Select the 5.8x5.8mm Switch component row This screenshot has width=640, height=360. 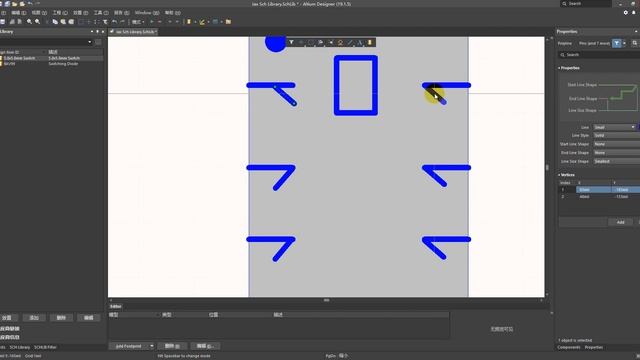(x=51, y=58)
